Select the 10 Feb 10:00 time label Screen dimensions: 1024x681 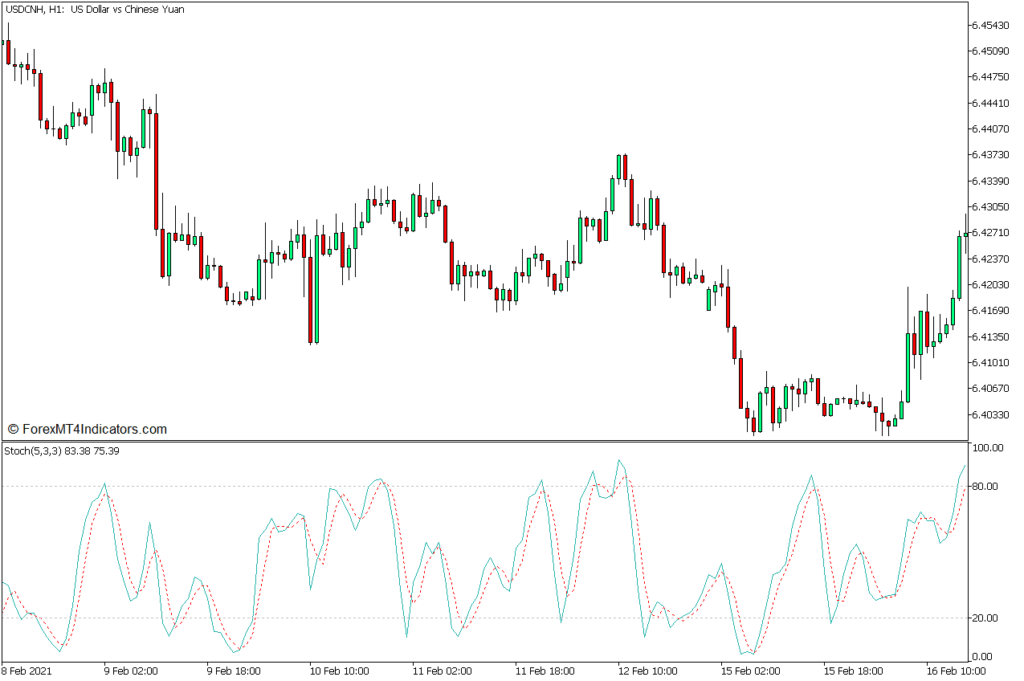(340, 670)
